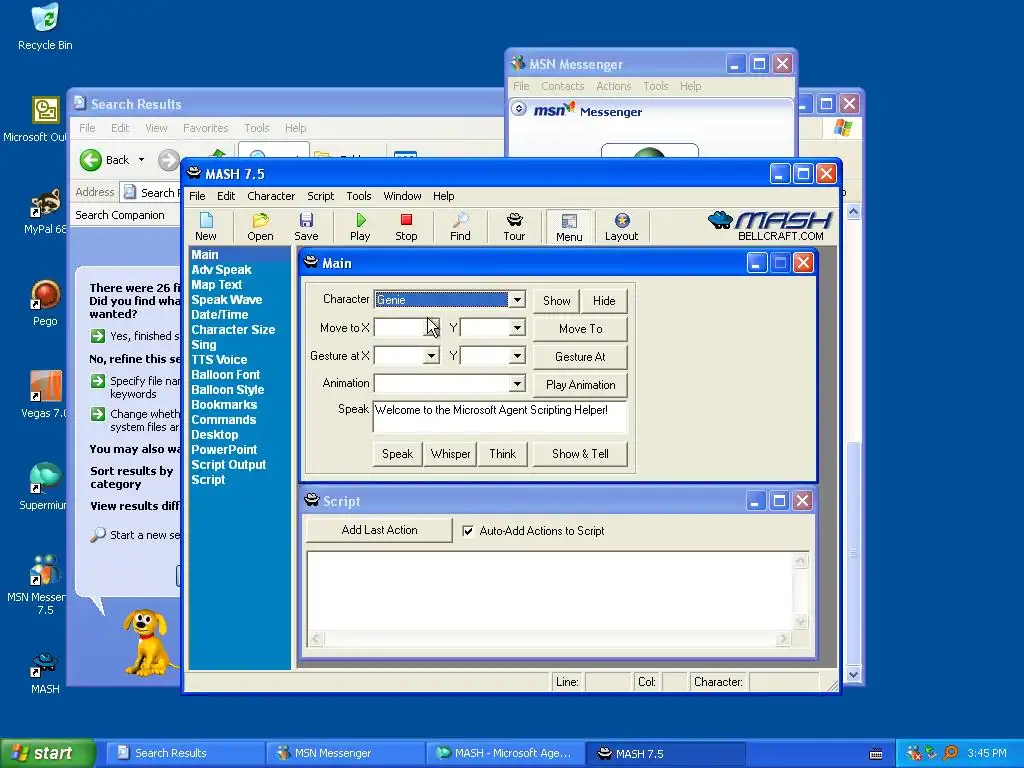1024x768 pixels.
Task: Open the File menu in MASH
Action: tap(197, 196)
